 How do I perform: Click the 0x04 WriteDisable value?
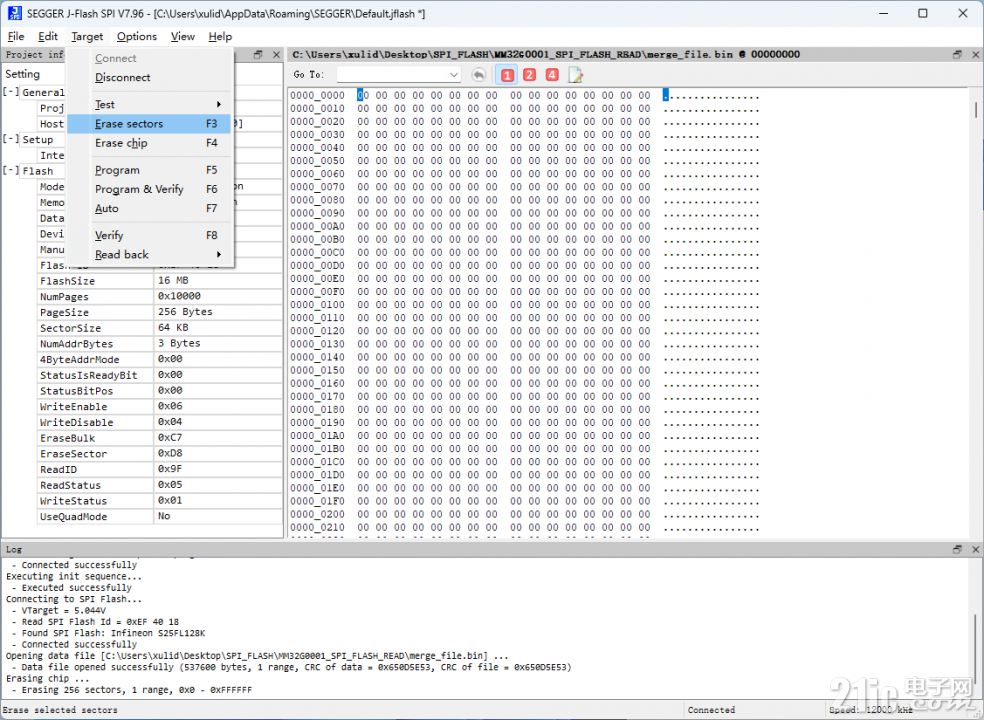click(218, 422)
